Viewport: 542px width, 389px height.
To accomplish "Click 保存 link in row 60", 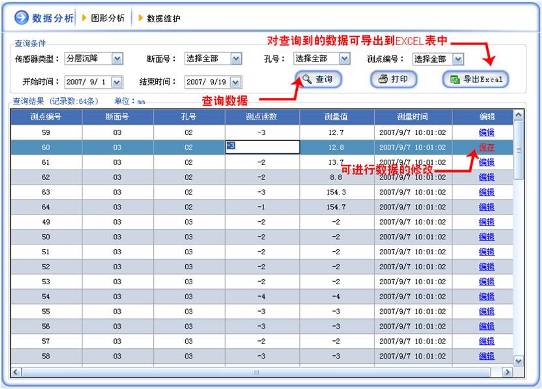I will coord(486,148).
